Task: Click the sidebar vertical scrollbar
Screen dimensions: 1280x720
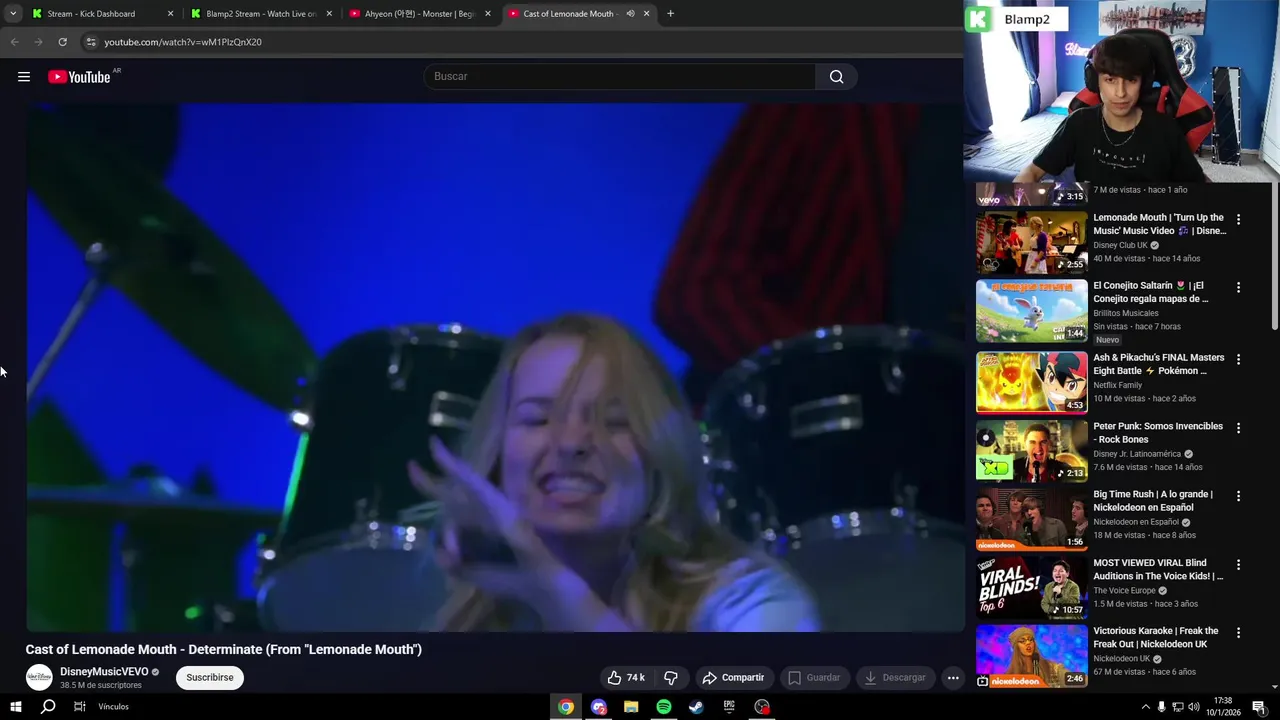Action: [x=1274, y=258]
